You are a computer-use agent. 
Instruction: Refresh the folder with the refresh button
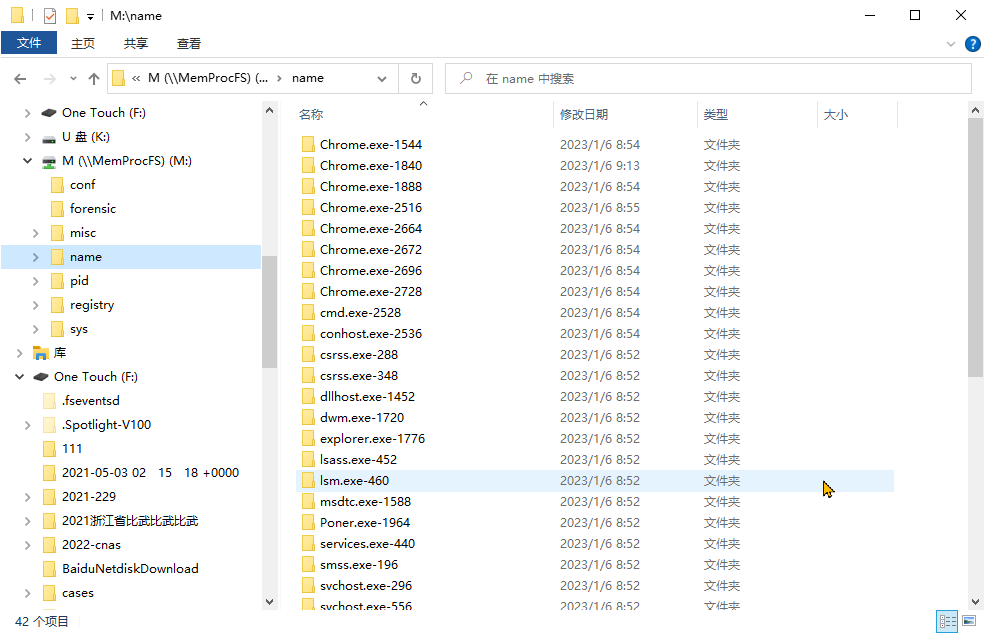[415, 79]
